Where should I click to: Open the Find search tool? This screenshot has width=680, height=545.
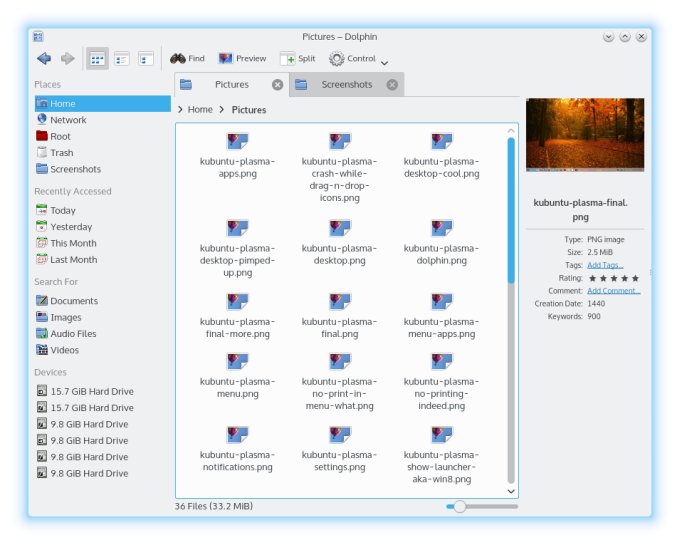pos(187,59)
